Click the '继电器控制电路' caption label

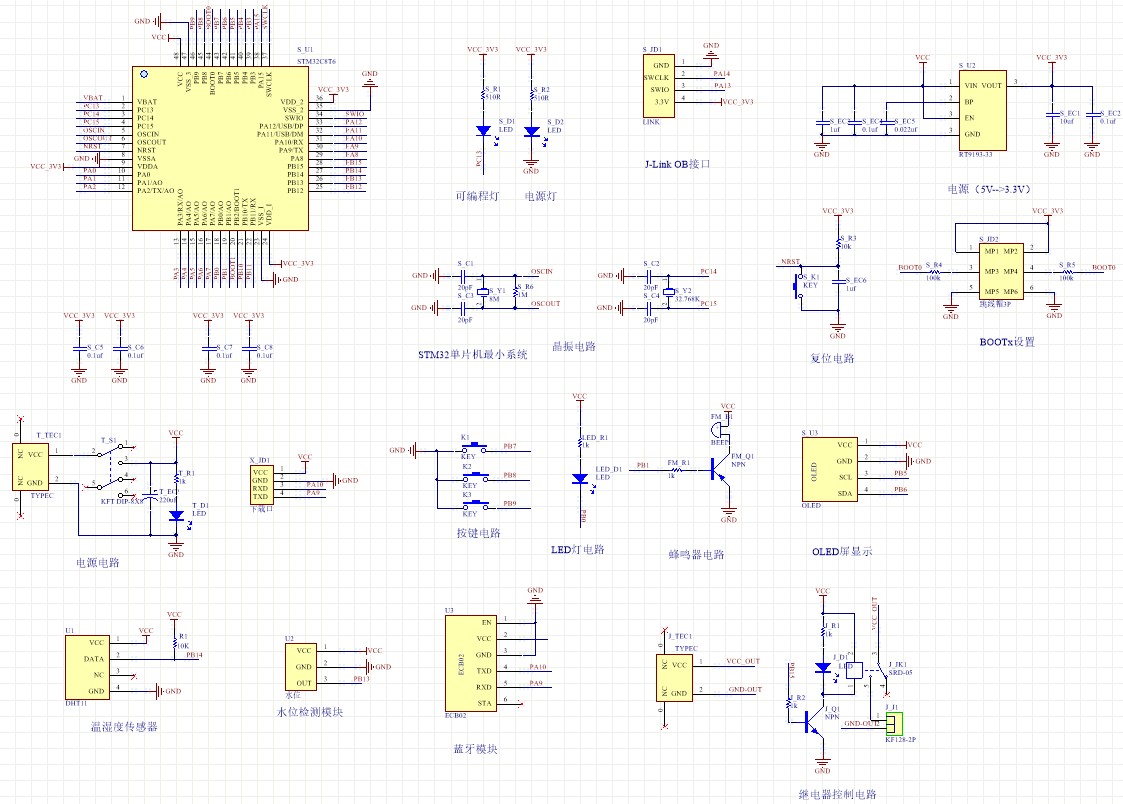[x=837, y=794]
